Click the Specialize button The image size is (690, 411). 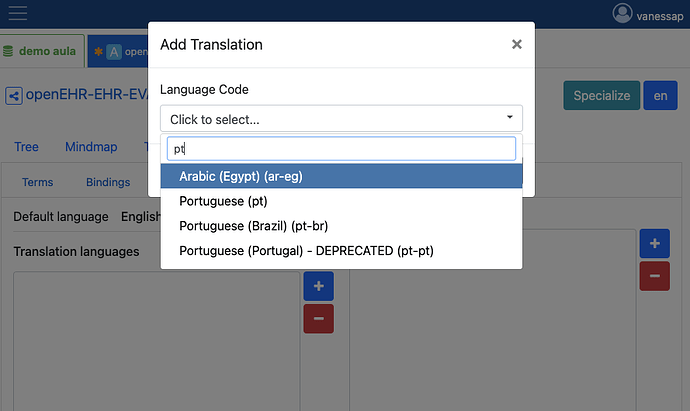[x=601, y=96]
